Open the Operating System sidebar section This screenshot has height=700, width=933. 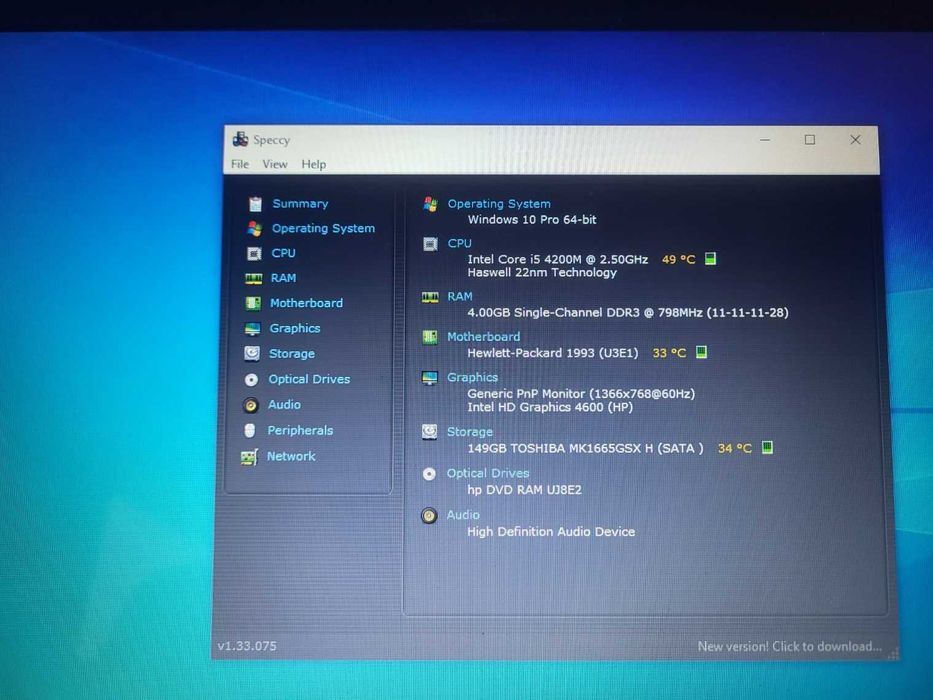pyautogui.click(x=324, y=229)
